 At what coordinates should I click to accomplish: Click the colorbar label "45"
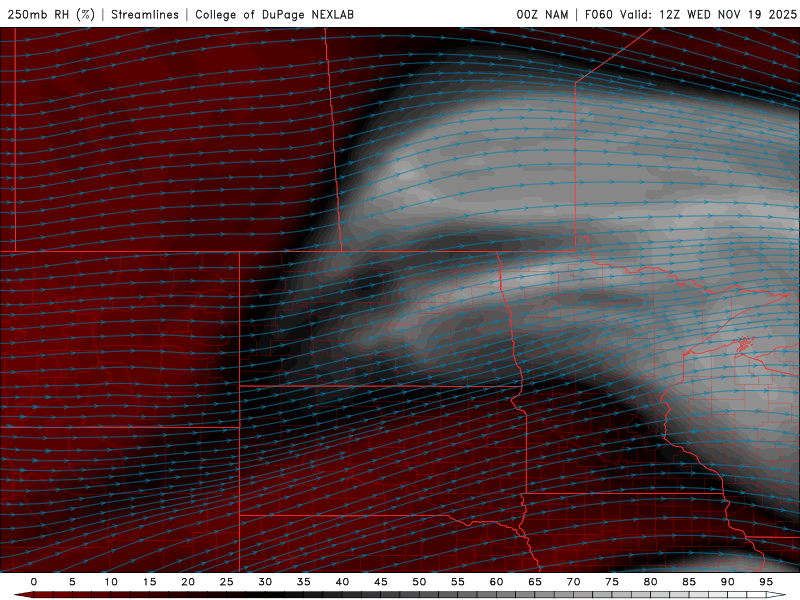pyautogui.click(x=381, y=582)
